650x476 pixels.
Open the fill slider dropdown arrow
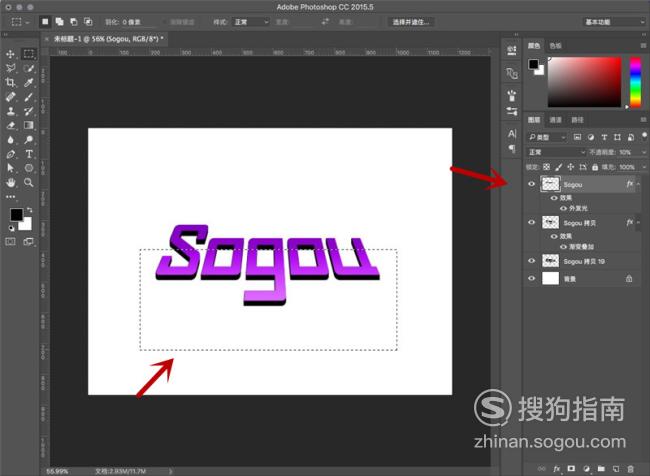(643, 167)
